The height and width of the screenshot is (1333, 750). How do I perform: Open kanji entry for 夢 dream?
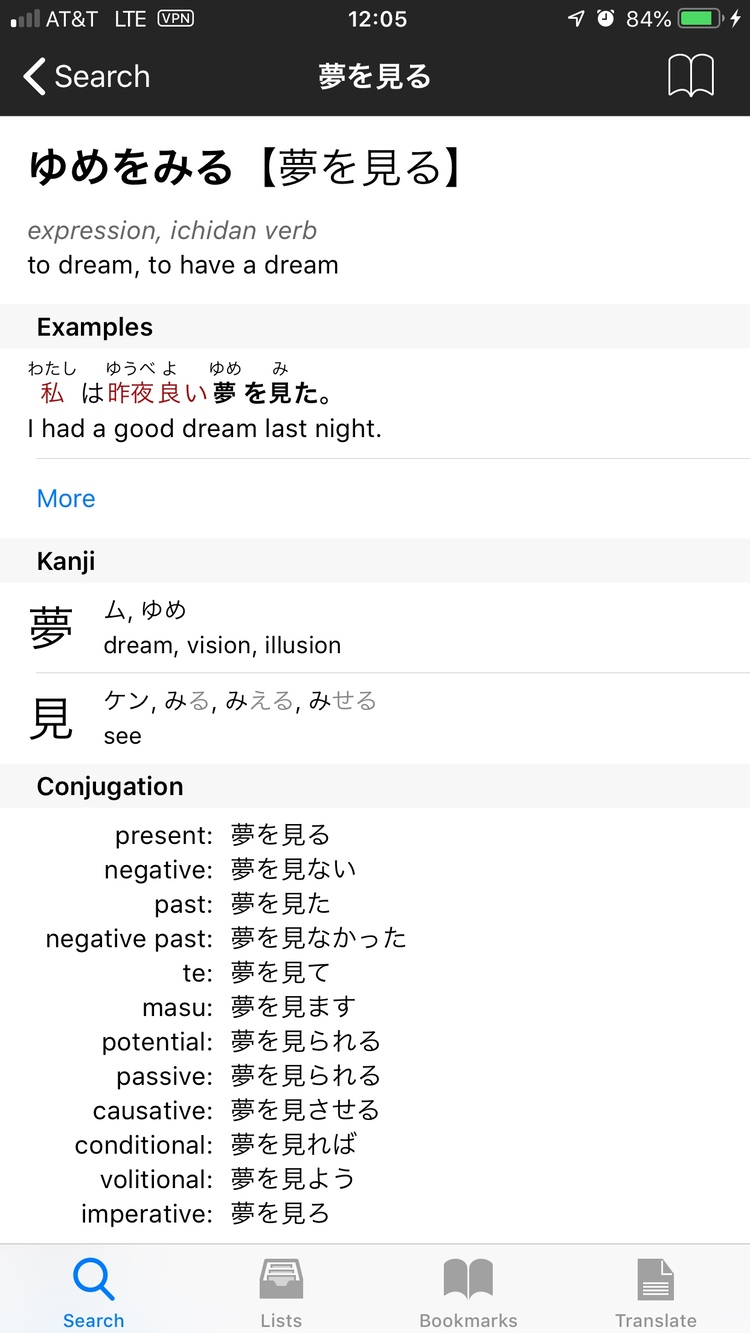click(52, 628)
